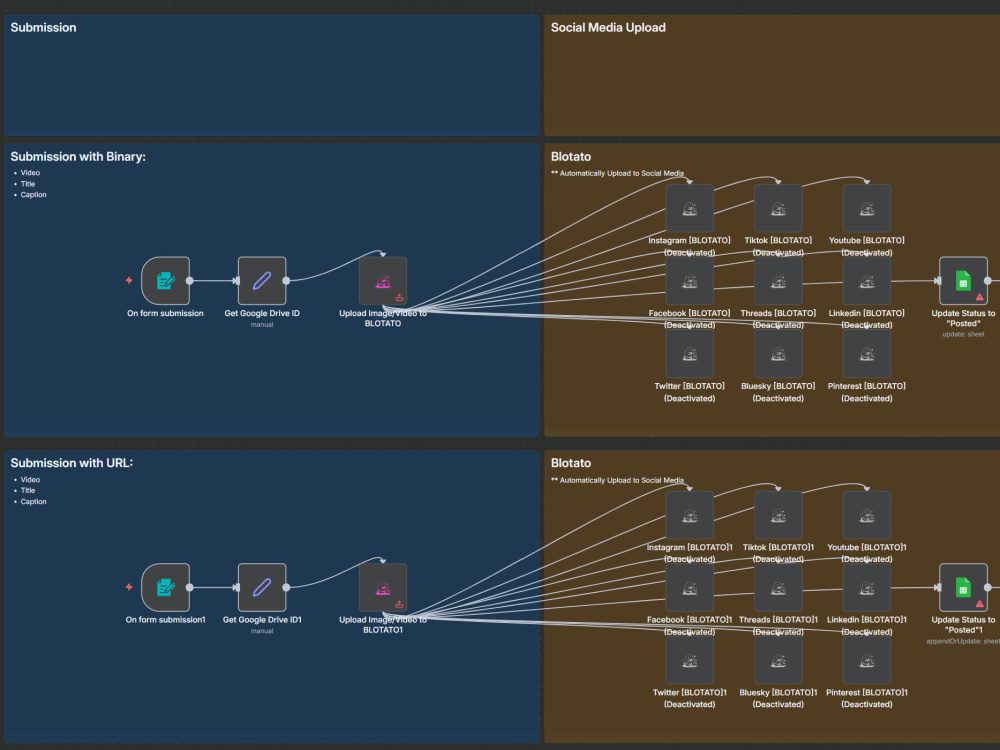The height and width of the screenshot is (750, 1000).
Task: Select the Tiktok [BLOTATO] node
Action: coord(778,209)
